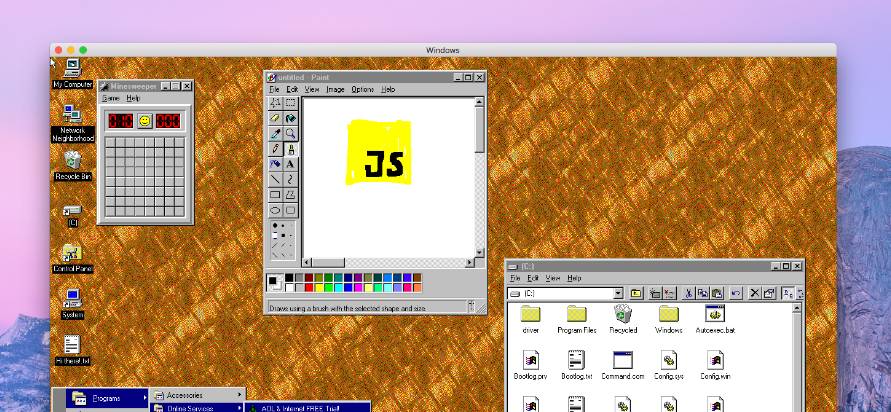Click Map Network Drive icon in C: toolbar
The width and height of the screenshot is (891, 412).
point(655,293)
